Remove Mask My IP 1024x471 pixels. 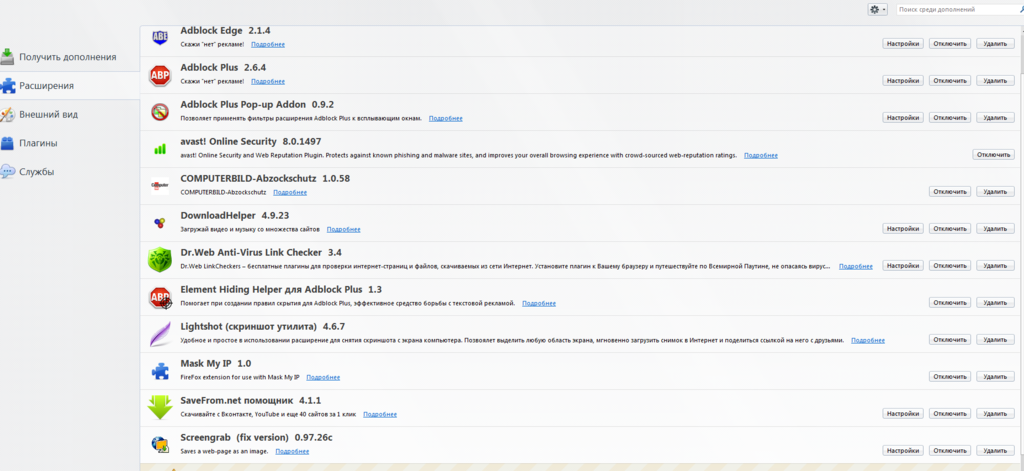(x=995, y=377)
